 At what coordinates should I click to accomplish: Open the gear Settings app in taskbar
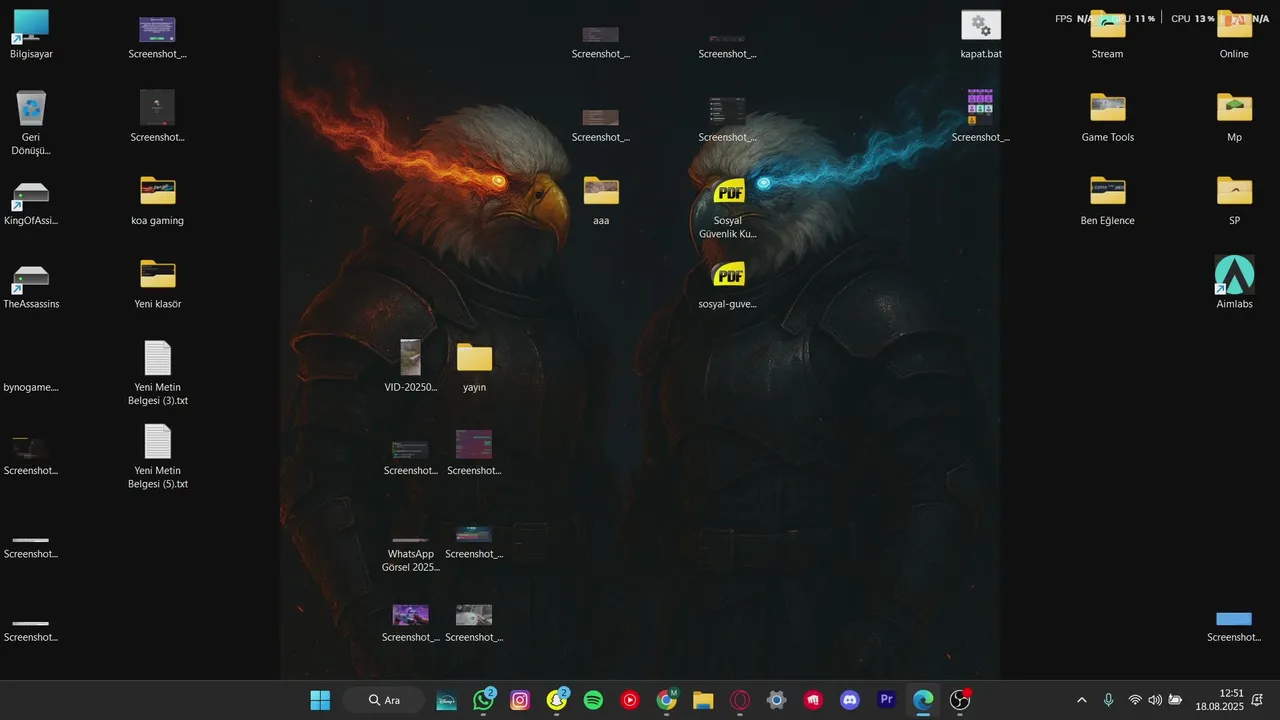pos(776,700)
